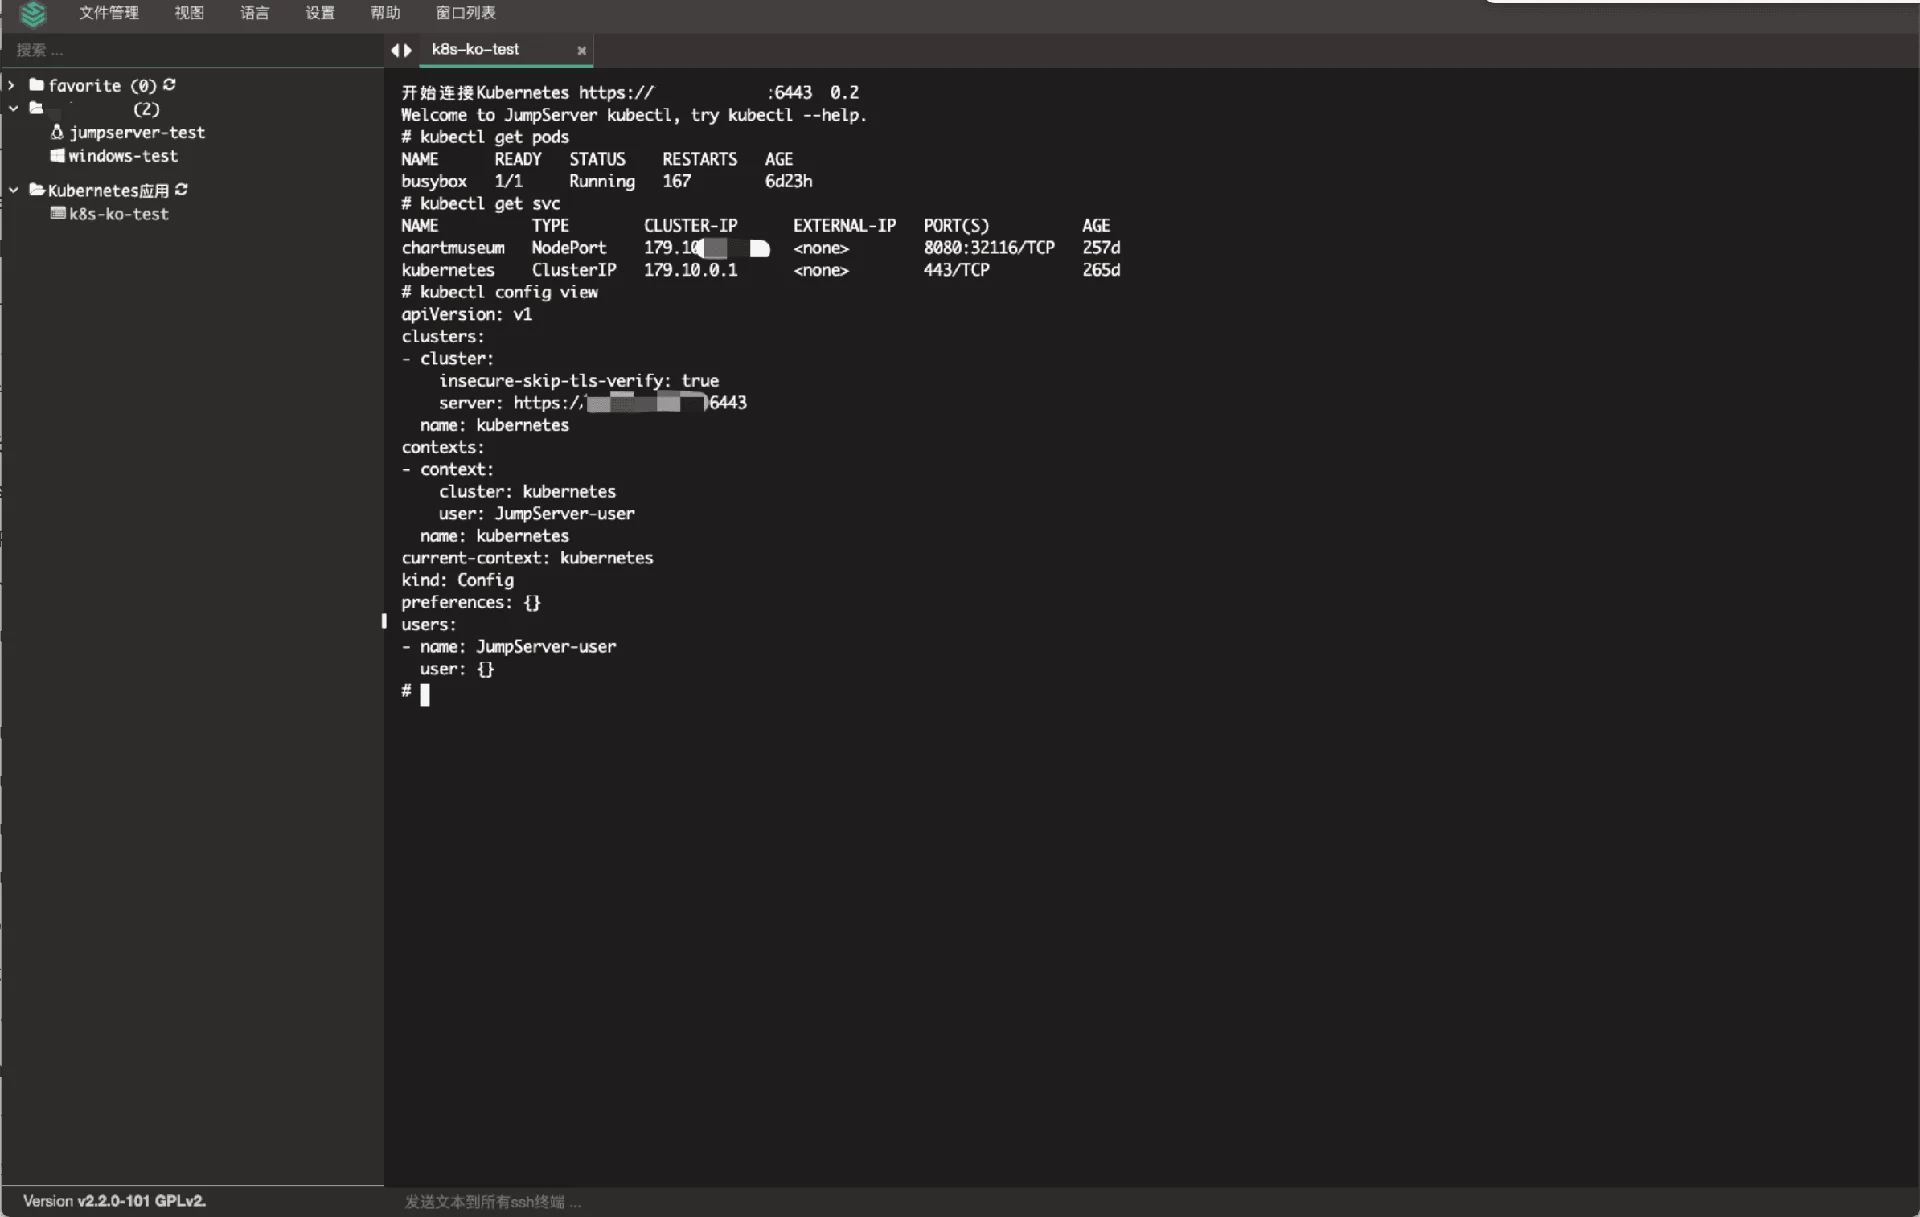Connect to windows-test asset
This screenshot has width=1920, height=1217.
[x=123, y=156]
